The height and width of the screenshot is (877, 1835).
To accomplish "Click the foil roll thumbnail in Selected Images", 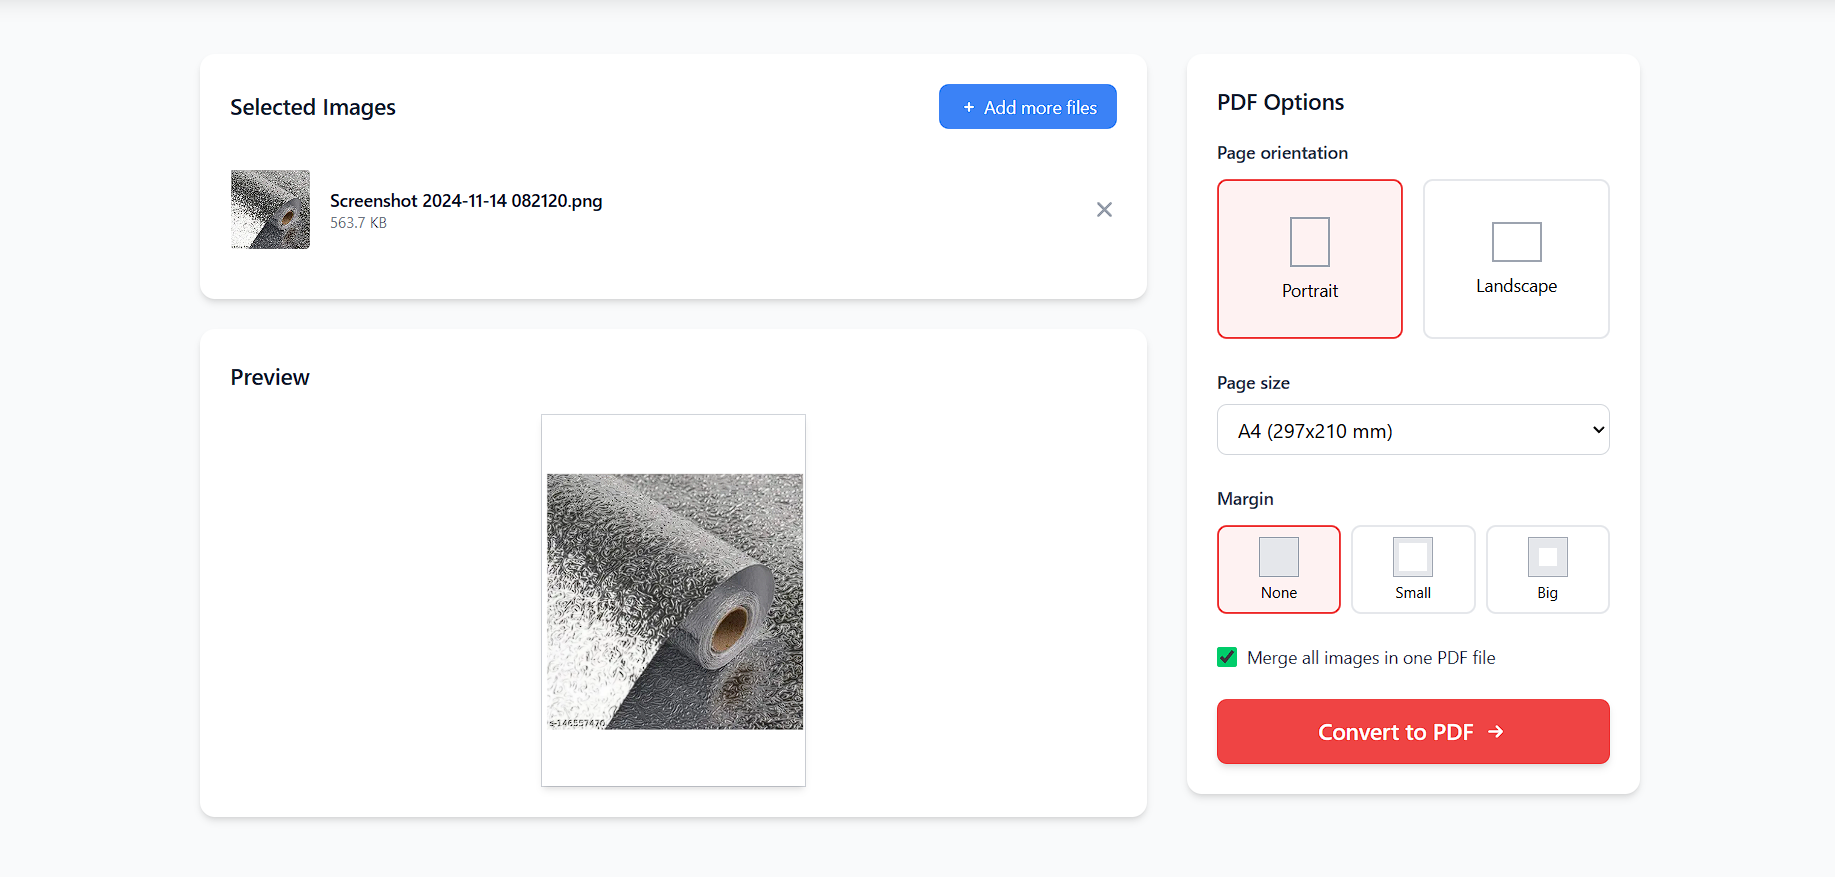I will (270, 209).
